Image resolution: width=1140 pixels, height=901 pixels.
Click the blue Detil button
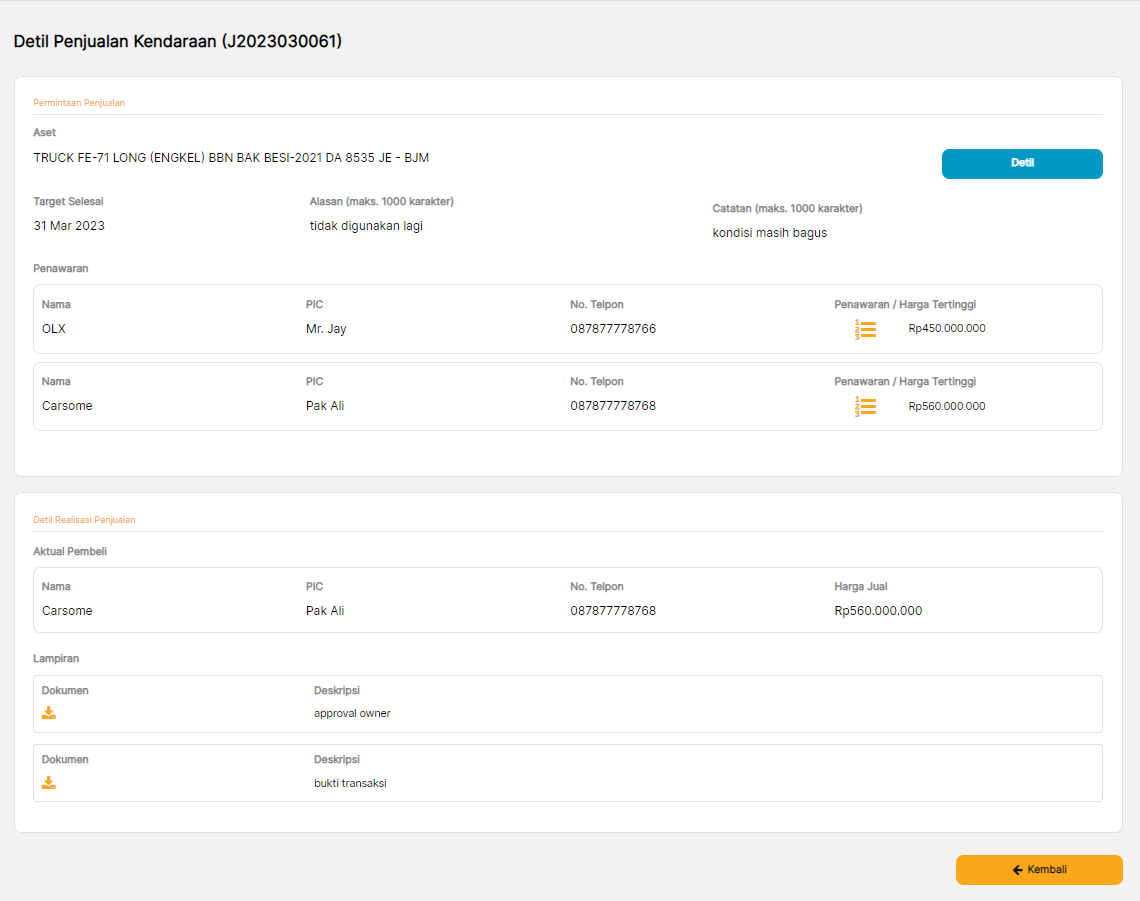(1021, 163)
